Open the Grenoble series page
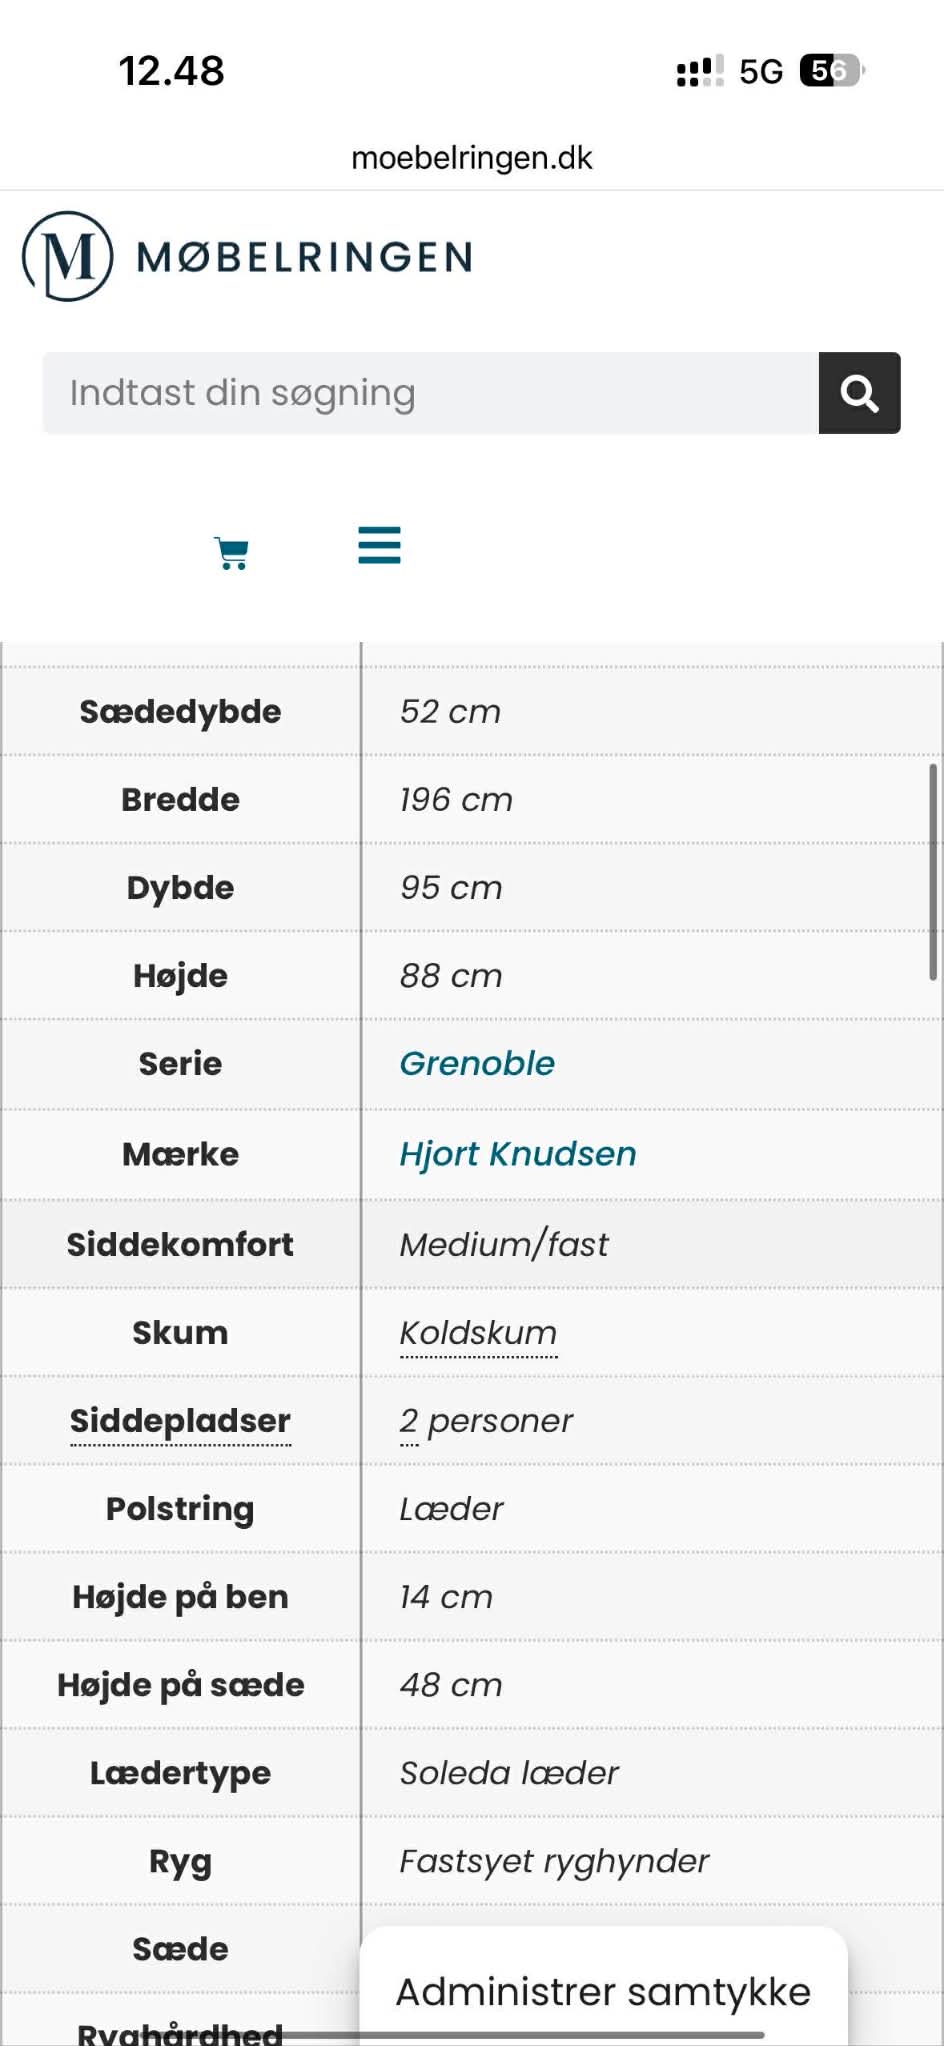This screenshot has height=2046, width=944. click(477, 1063)
